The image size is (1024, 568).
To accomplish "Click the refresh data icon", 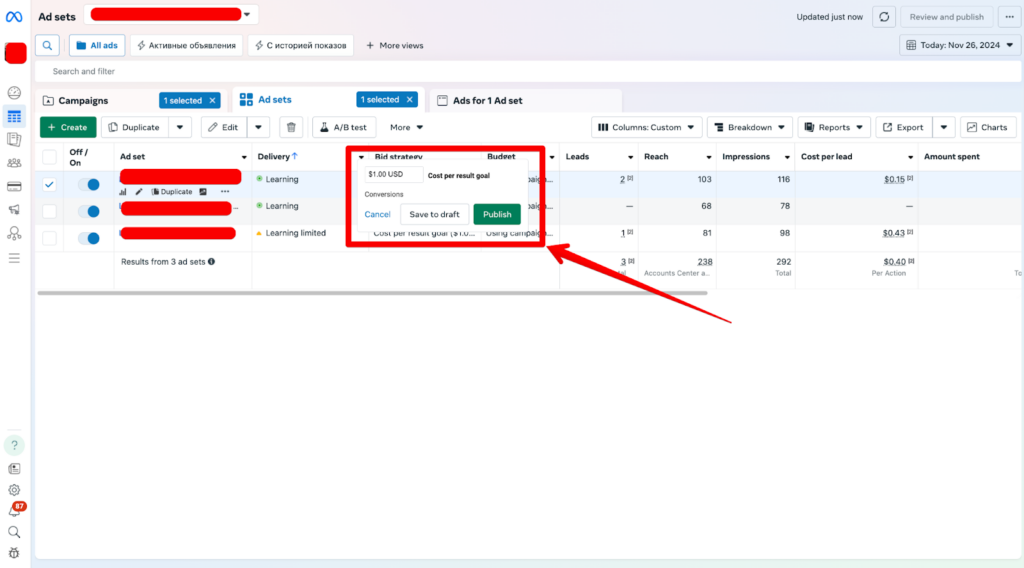I will [x=883, y=17].
